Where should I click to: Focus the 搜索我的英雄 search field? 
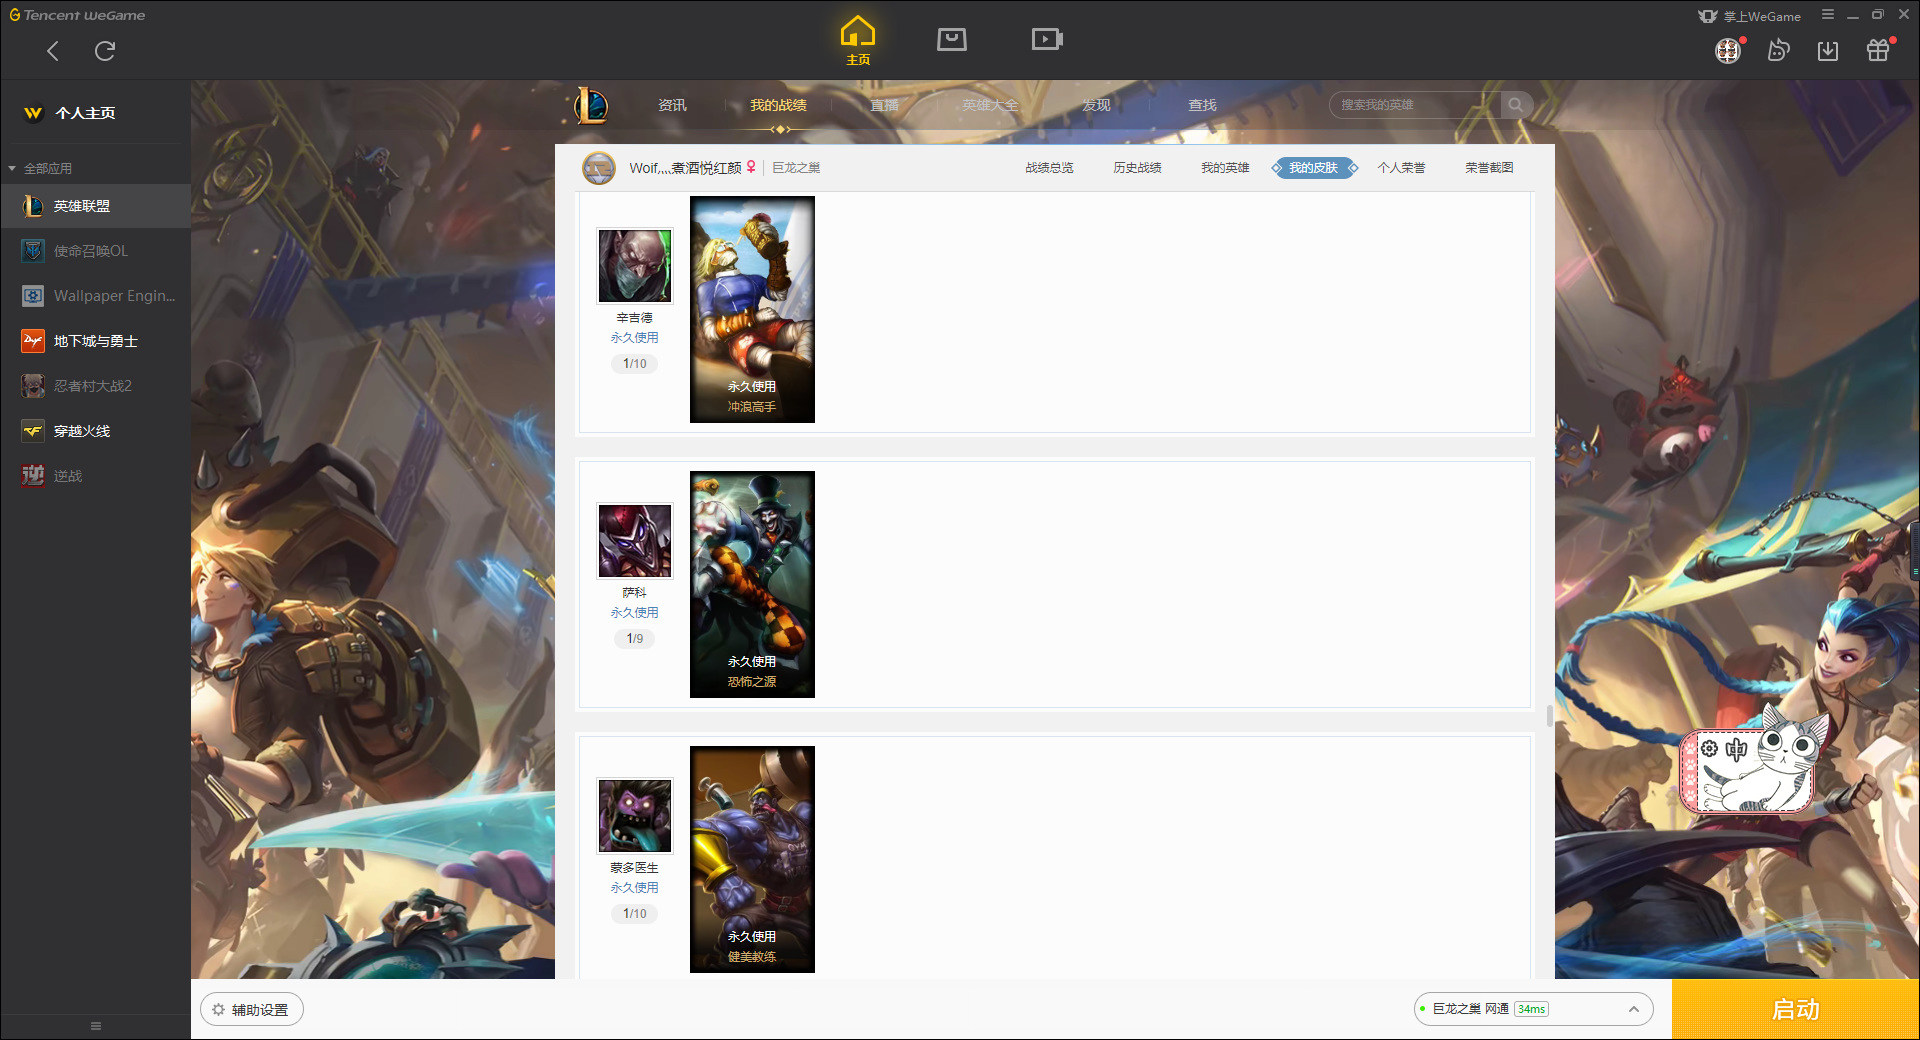coord(1415,105)
